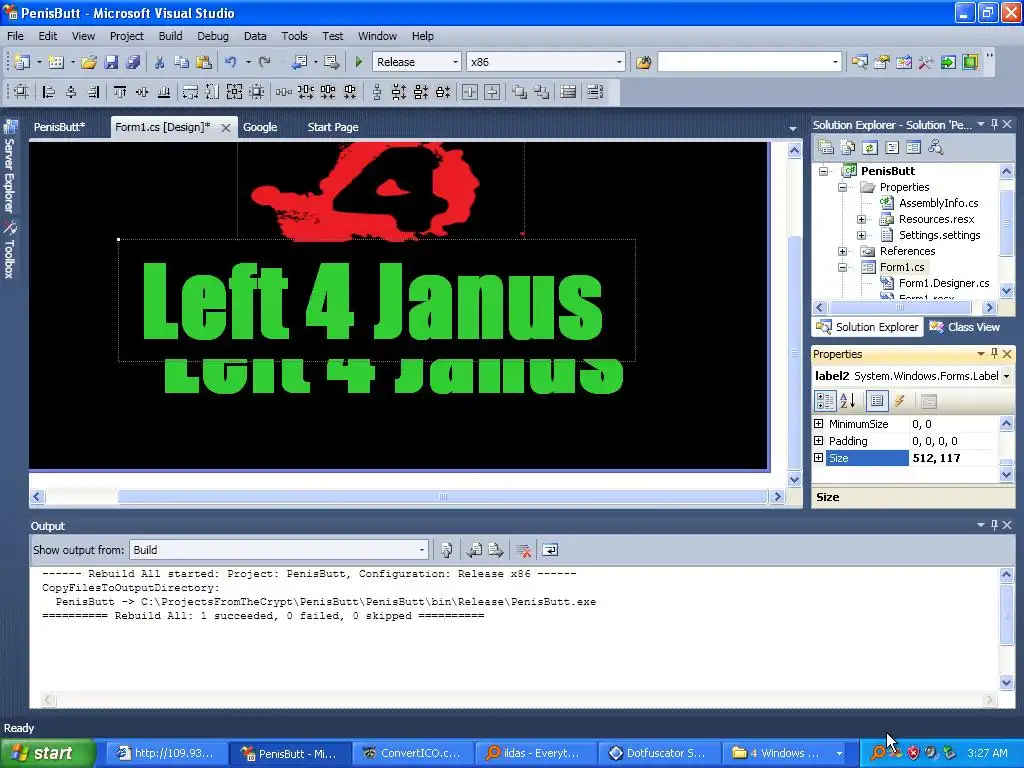
Task: Toggle Alphabetical sort in Properties panel
Action: click(848, 401)
